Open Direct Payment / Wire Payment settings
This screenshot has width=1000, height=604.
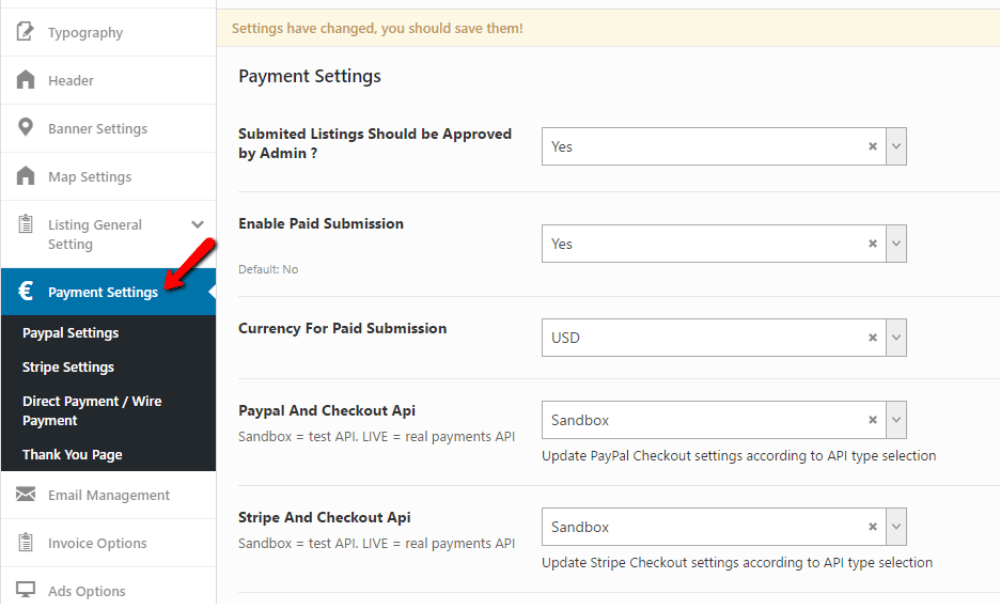[91, 410]
